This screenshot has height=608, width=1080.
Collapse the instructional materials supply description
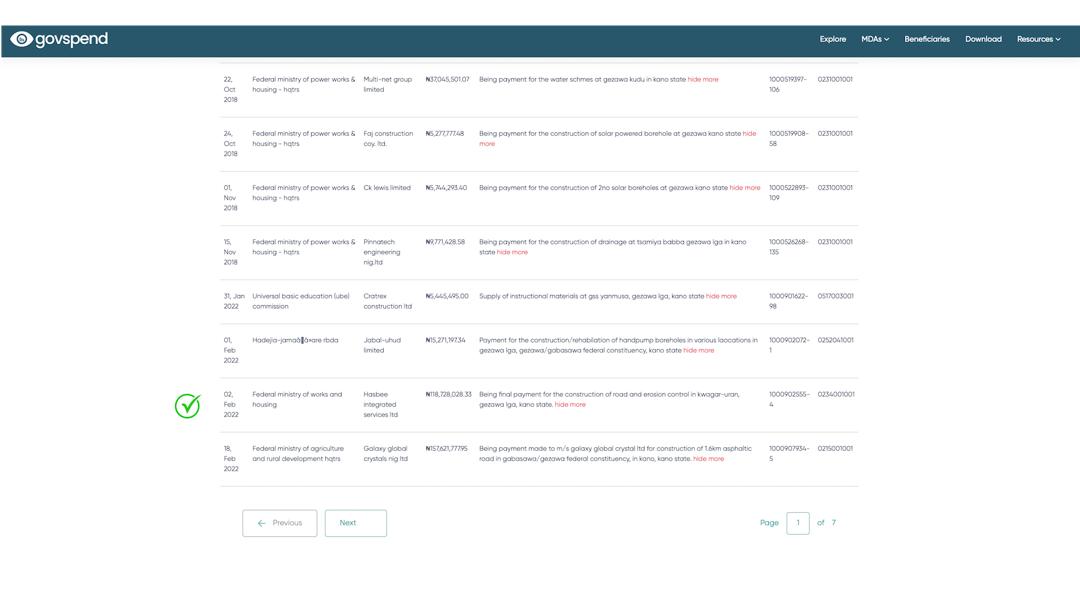[721, 297]
